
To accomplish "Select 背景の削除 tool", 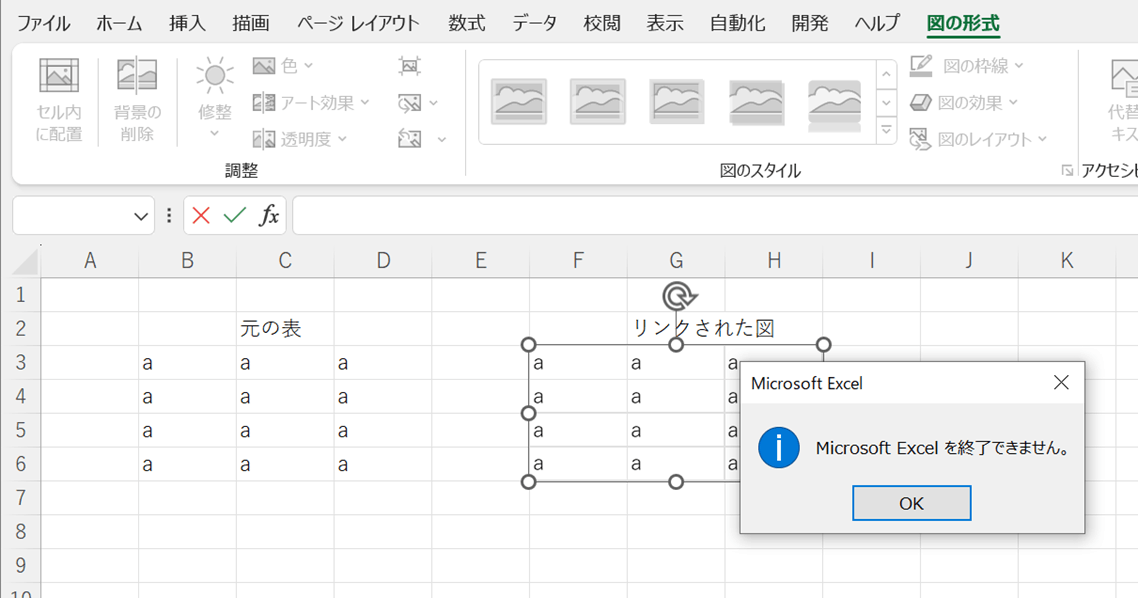I will click(137, 100).
